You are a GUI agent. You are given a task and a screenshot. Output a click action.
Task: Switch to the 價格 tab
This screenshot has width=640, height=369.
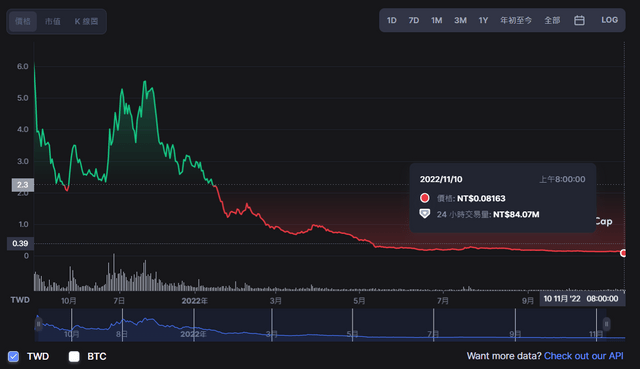[23, 21]
